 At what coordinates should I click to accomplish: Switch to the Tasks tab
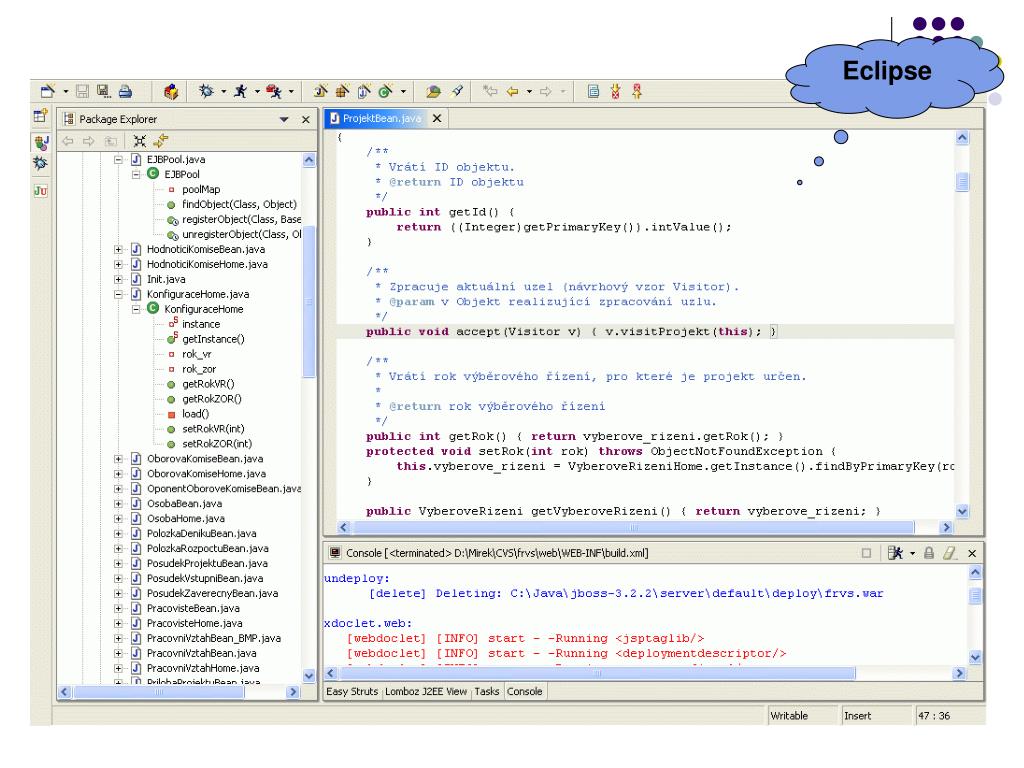coord(487,692)
